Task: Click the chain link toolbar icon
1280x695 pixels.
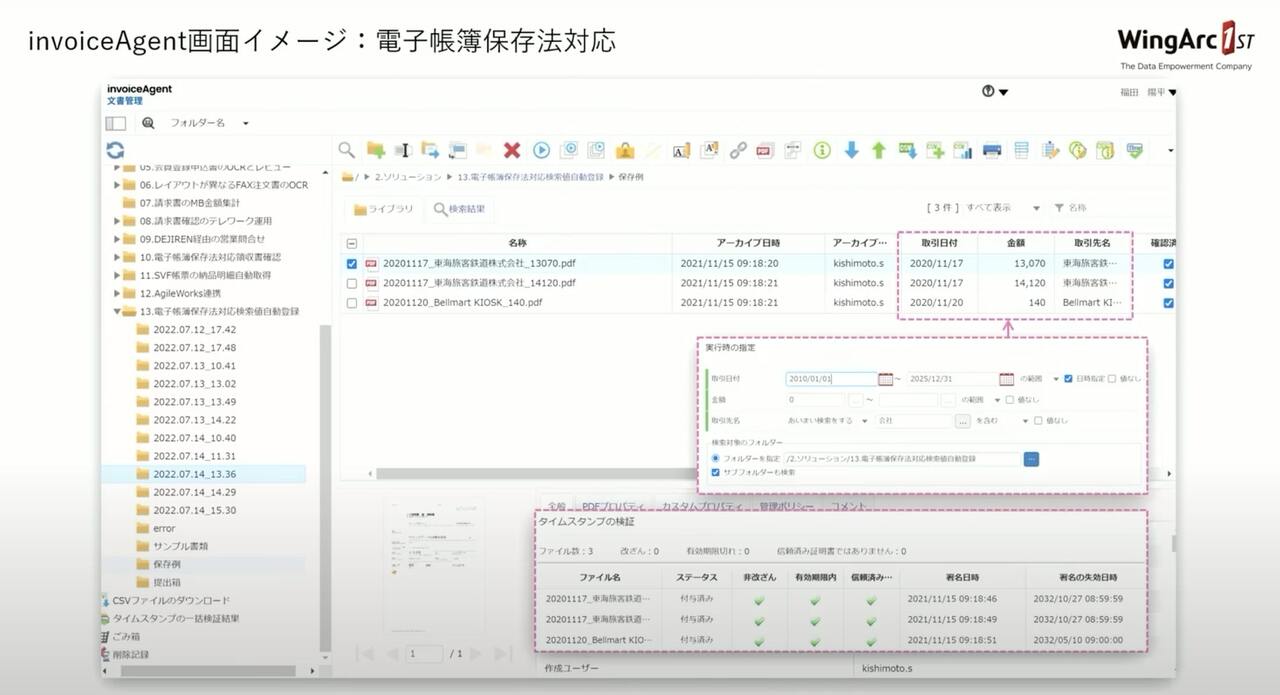Action: 738,150
